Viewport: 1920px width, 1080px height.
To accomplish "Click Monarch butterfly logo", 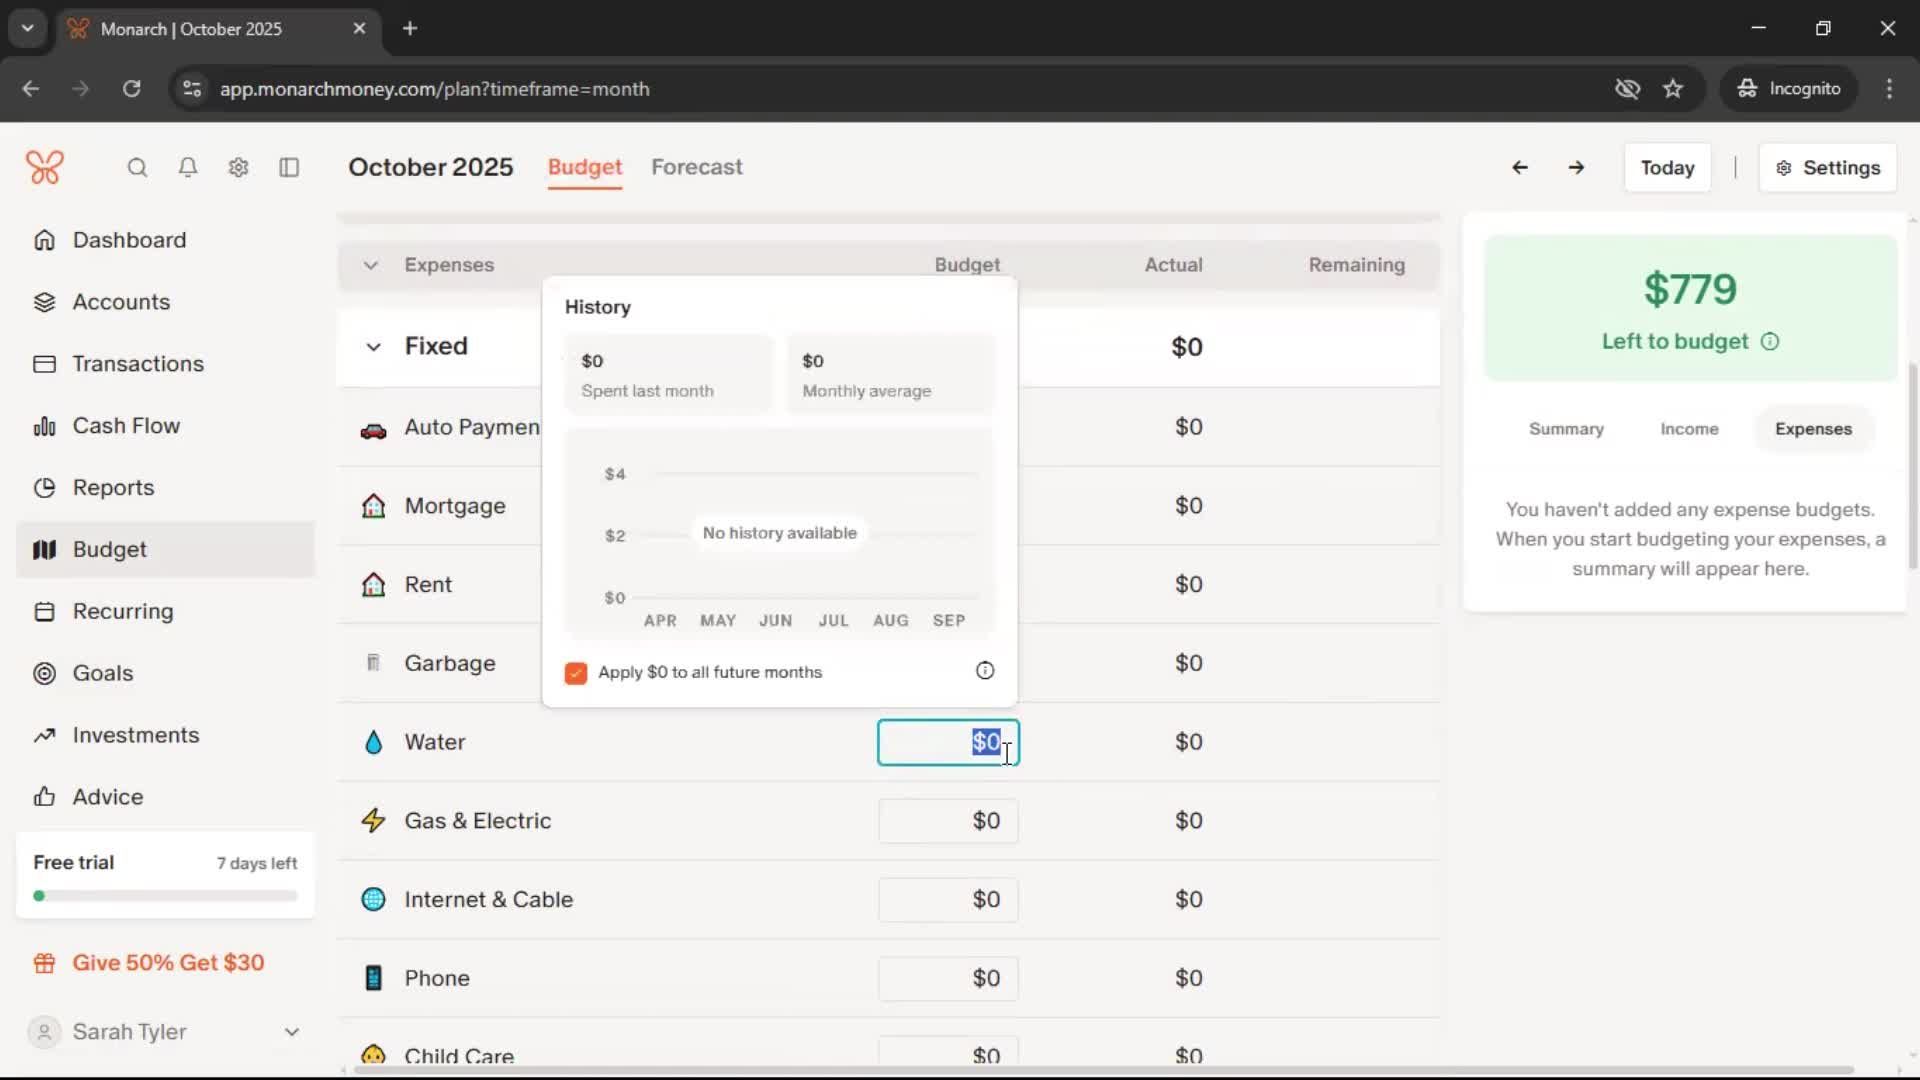I will coord(45,167).
